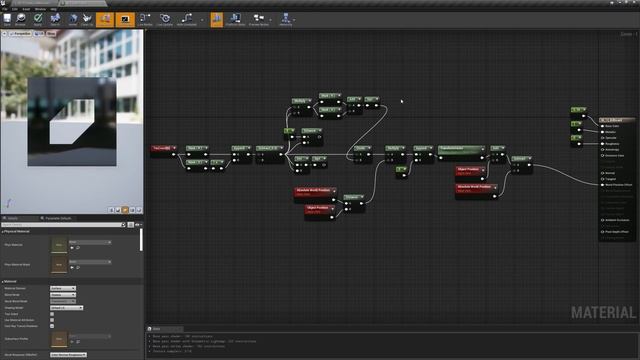The image size is (640, 360).
Task: Click the Lit view mode button
Action: (x=39, y=34)
